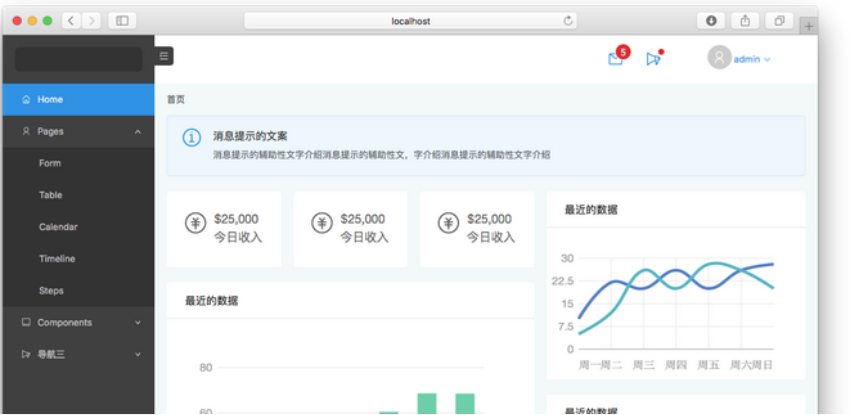Open the Form page
The height and width of the screenshot is (415, 850).
(x=79, y=163)
